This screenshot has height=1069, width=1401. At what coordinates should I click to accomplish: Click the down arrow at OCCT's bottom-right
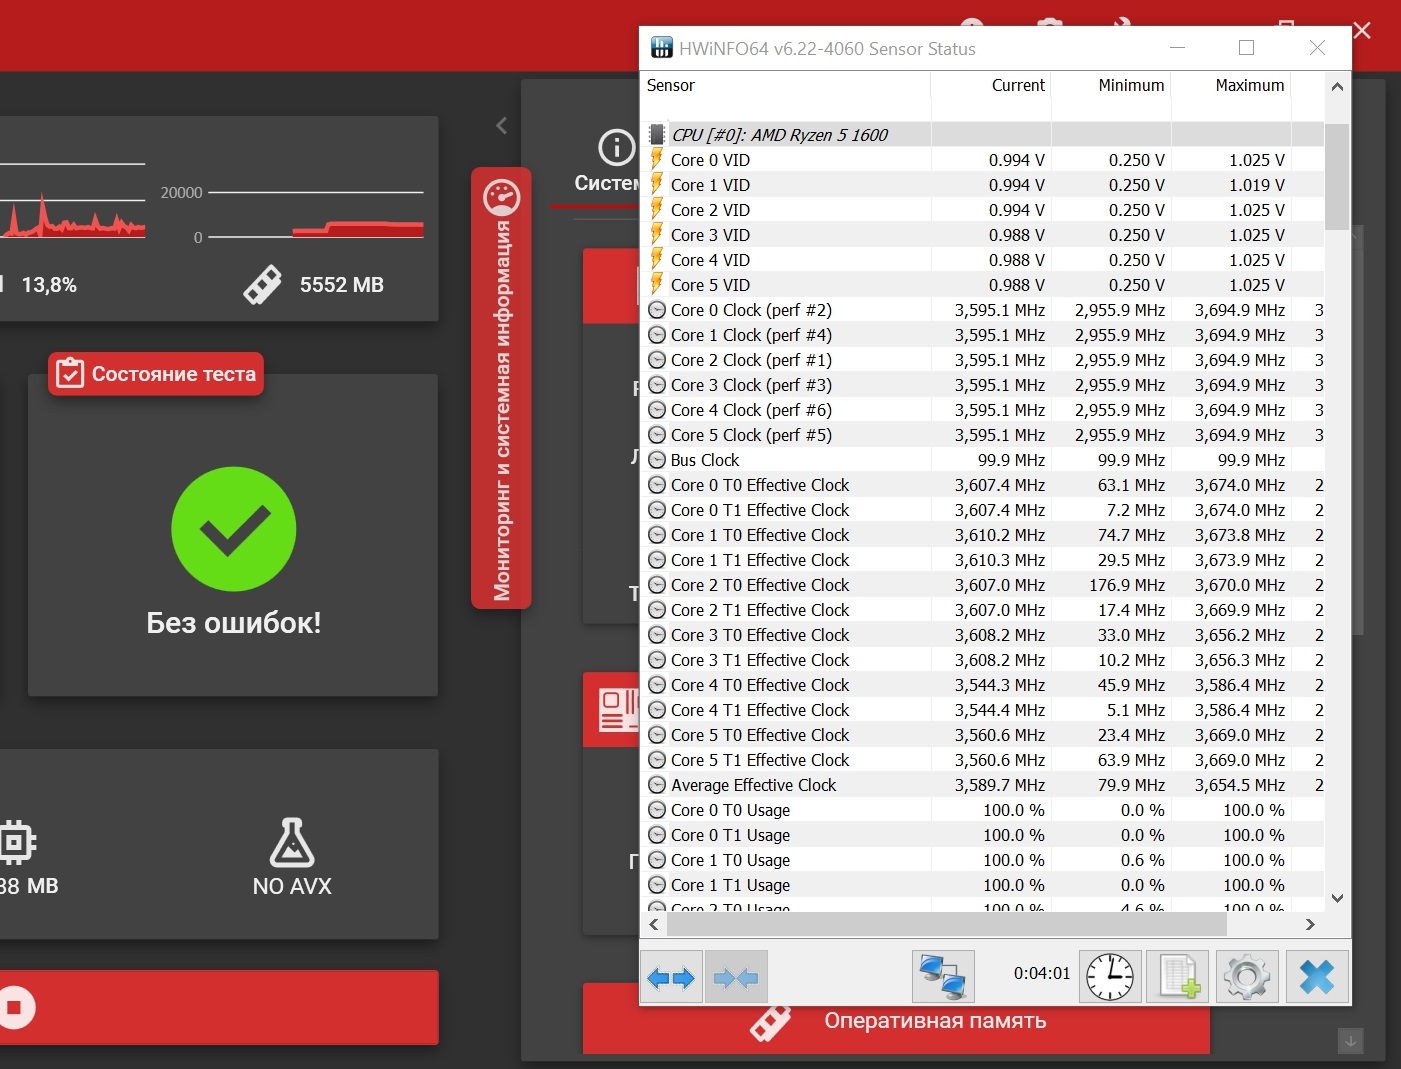point(1350,1041)
